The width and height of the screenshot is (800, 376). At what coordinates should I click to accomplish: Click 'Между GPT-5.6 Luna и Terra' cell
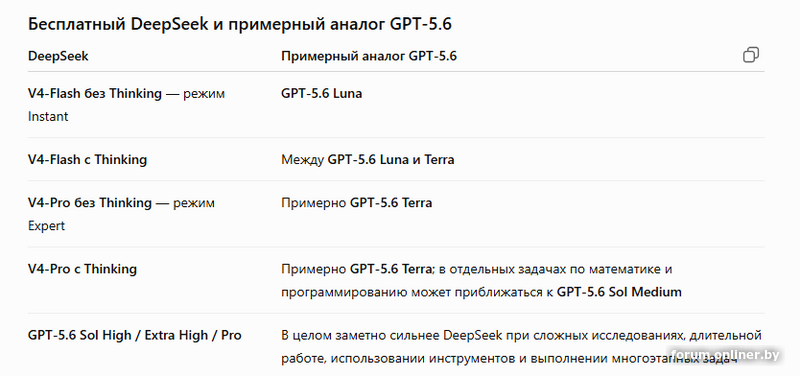[x=367, y=160]
